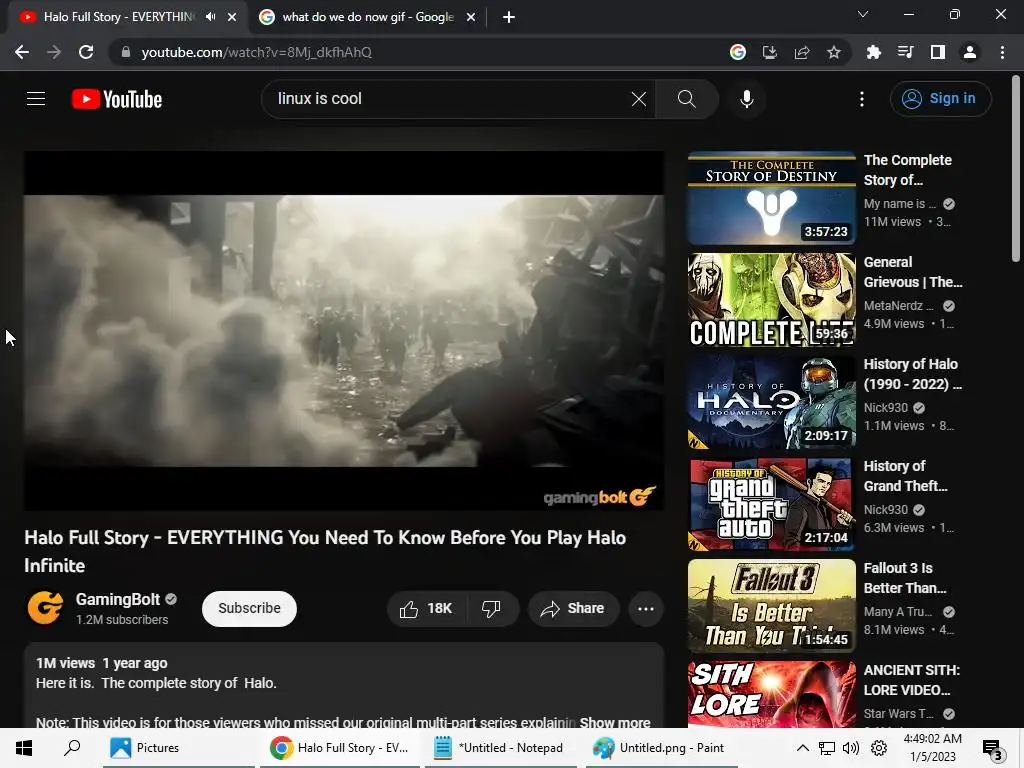Open General Grievous Complete Life thumbnail
Viewport: 1024px width, 768px height.
(771, 300)
